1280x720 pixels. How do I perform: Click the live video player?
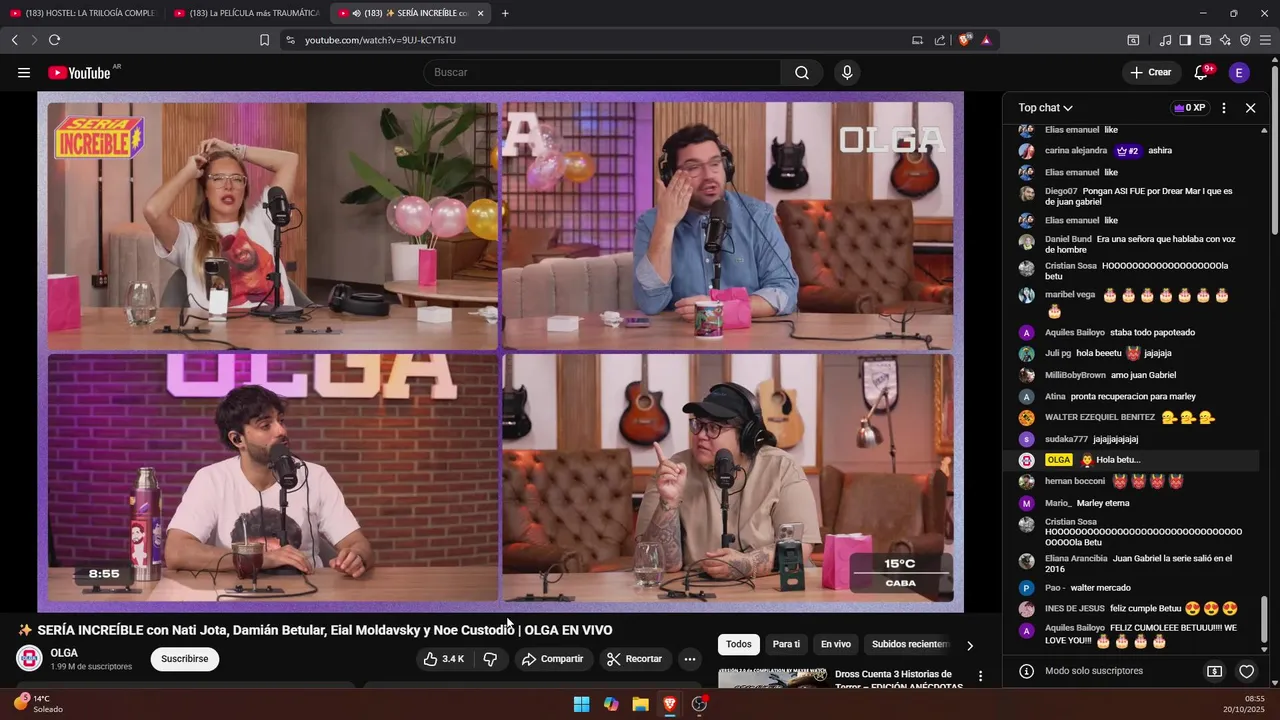click(500, 352)
